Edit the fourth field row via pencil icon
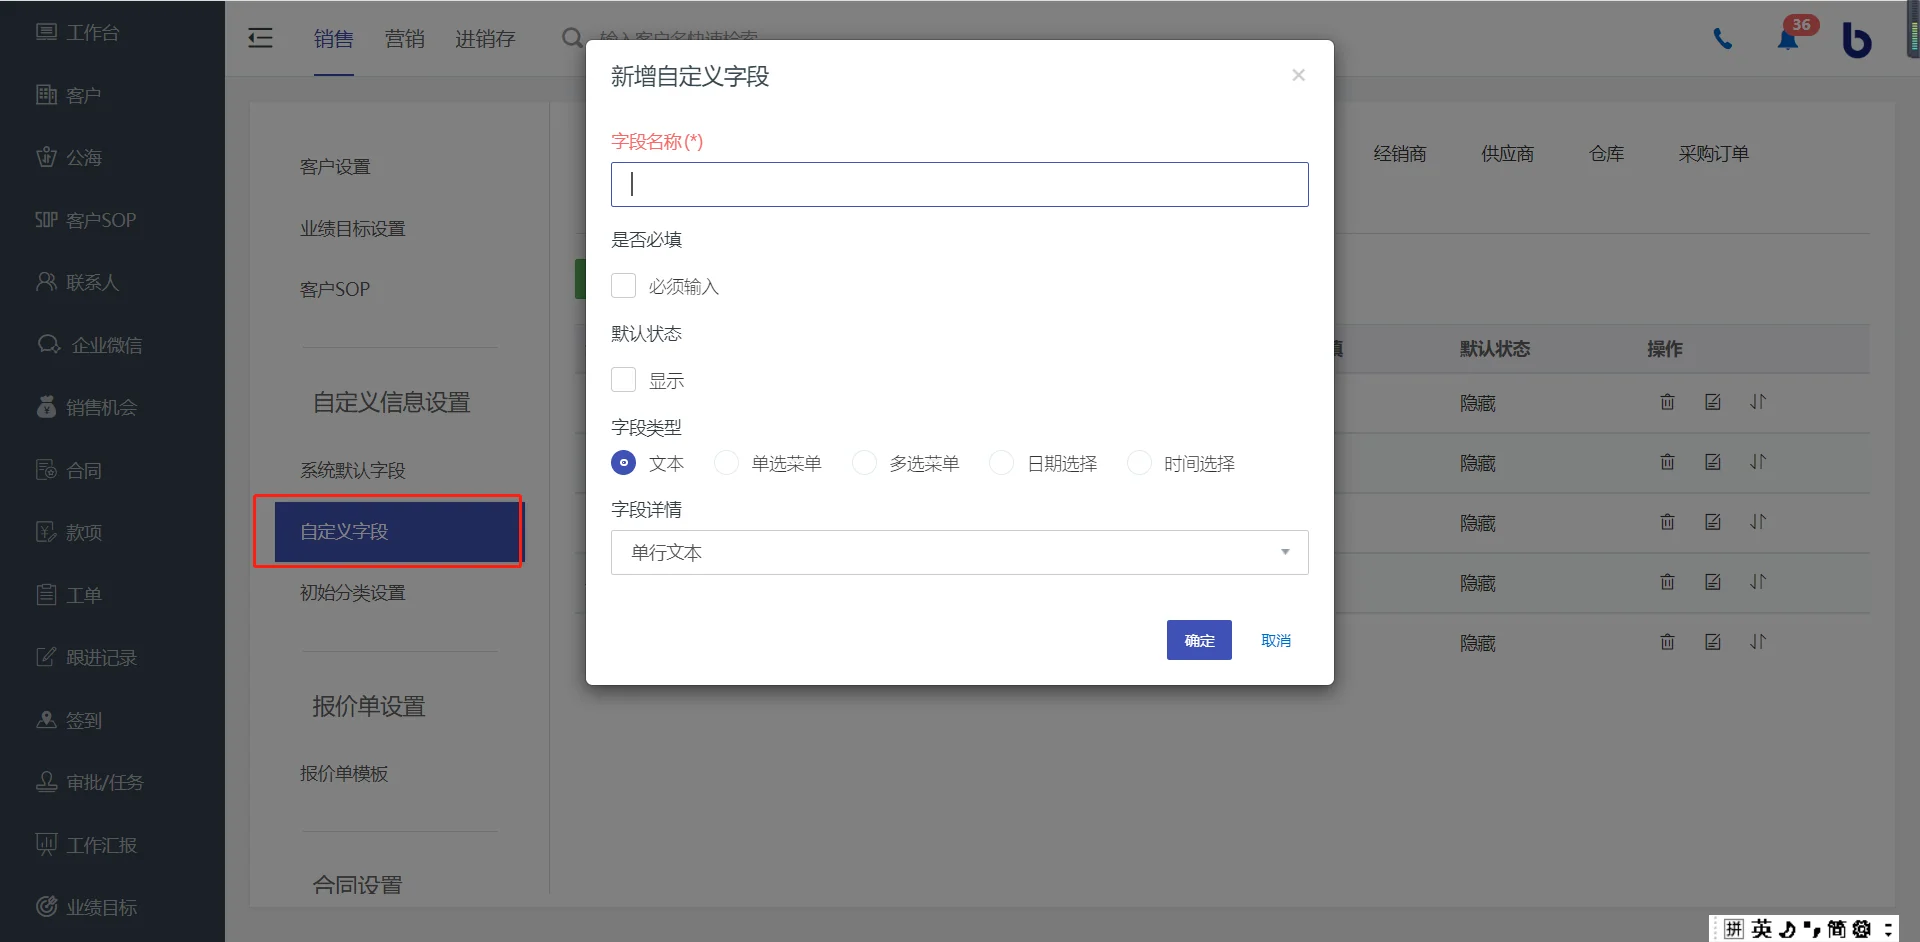 tap(1713, 582)
